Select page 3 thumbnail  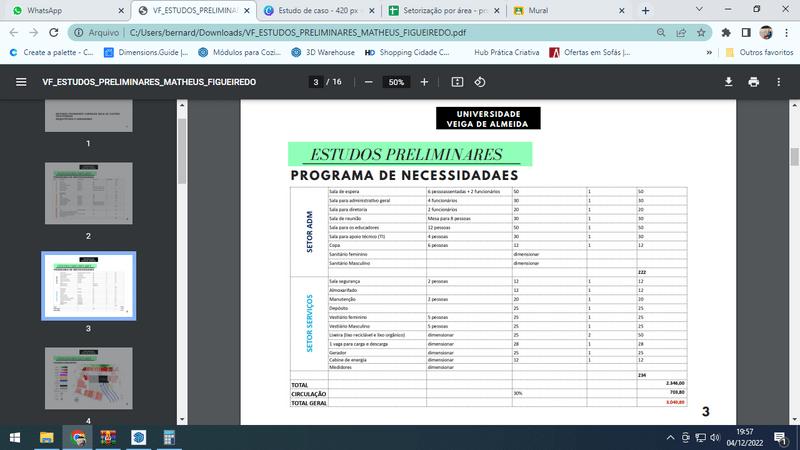[88, 286]
